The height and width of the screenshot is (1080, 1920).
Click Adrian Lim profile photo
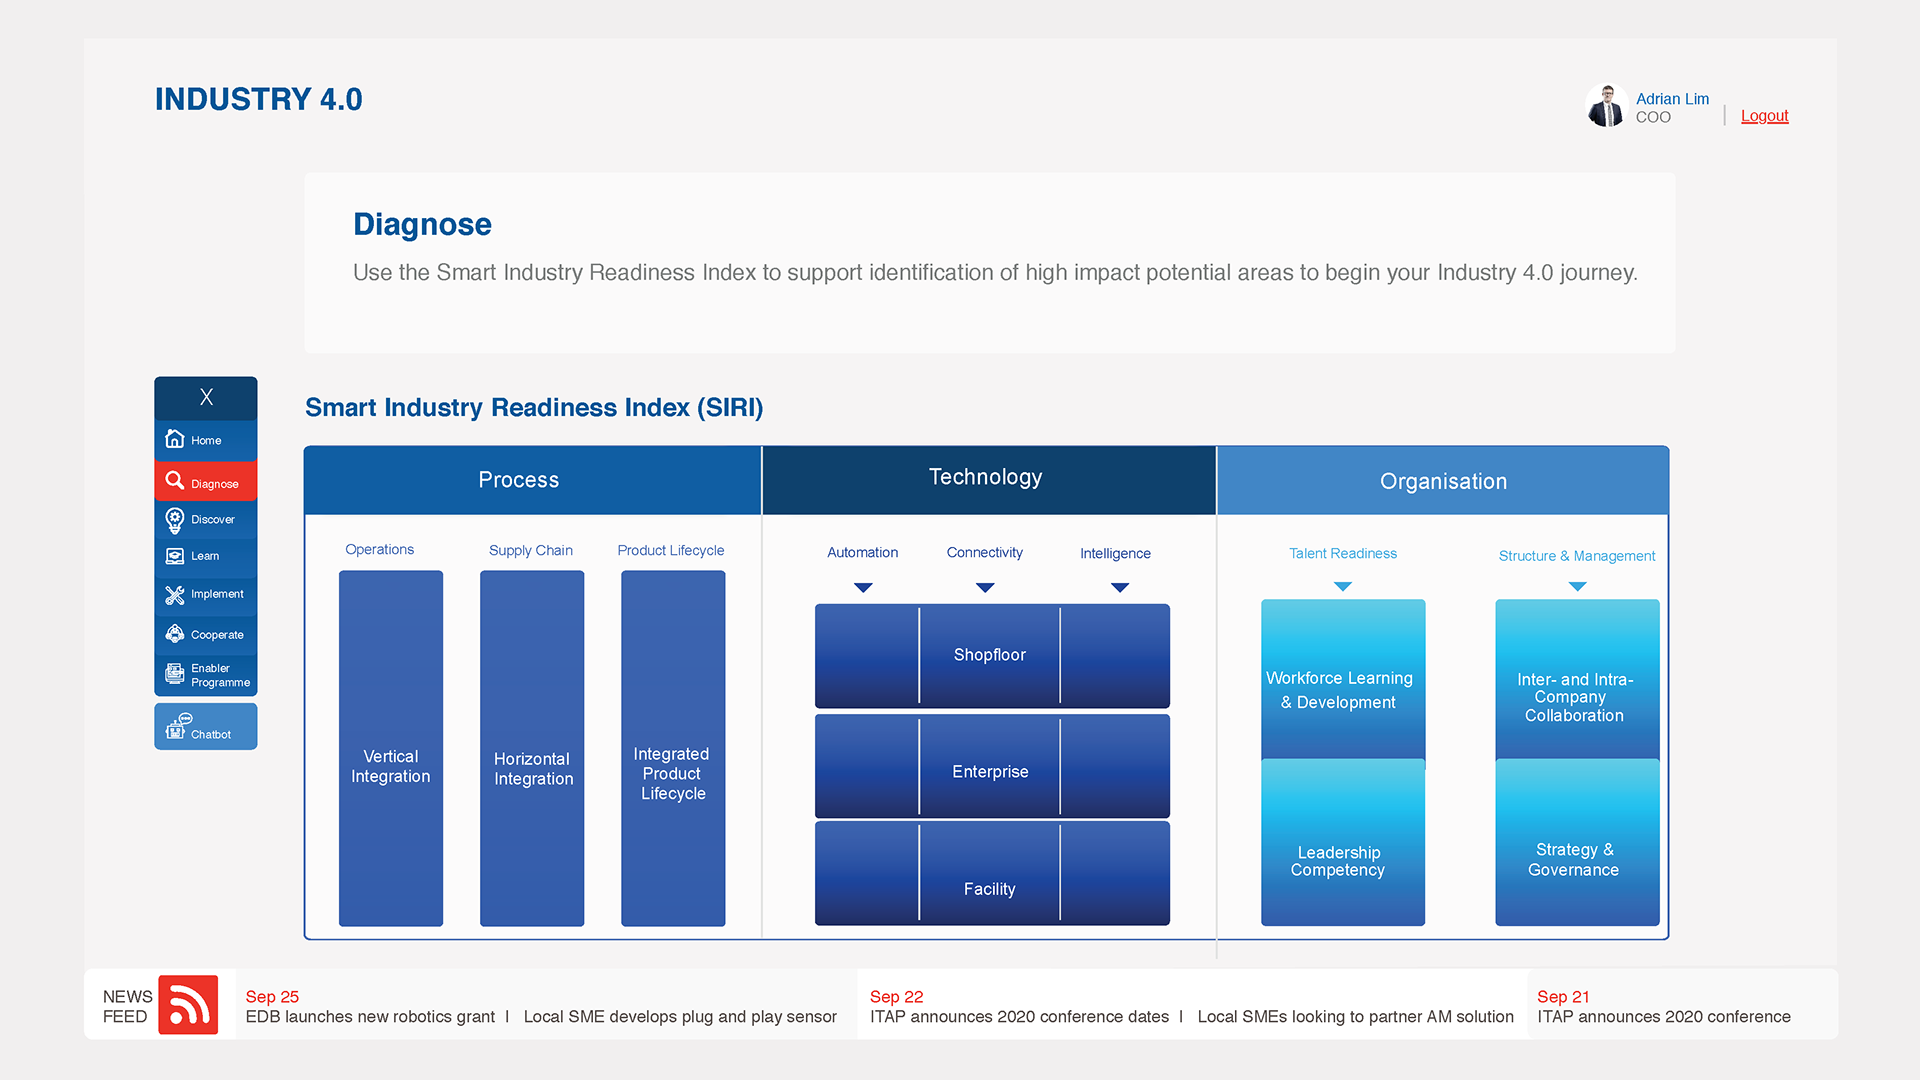(x=1607, y=106)
